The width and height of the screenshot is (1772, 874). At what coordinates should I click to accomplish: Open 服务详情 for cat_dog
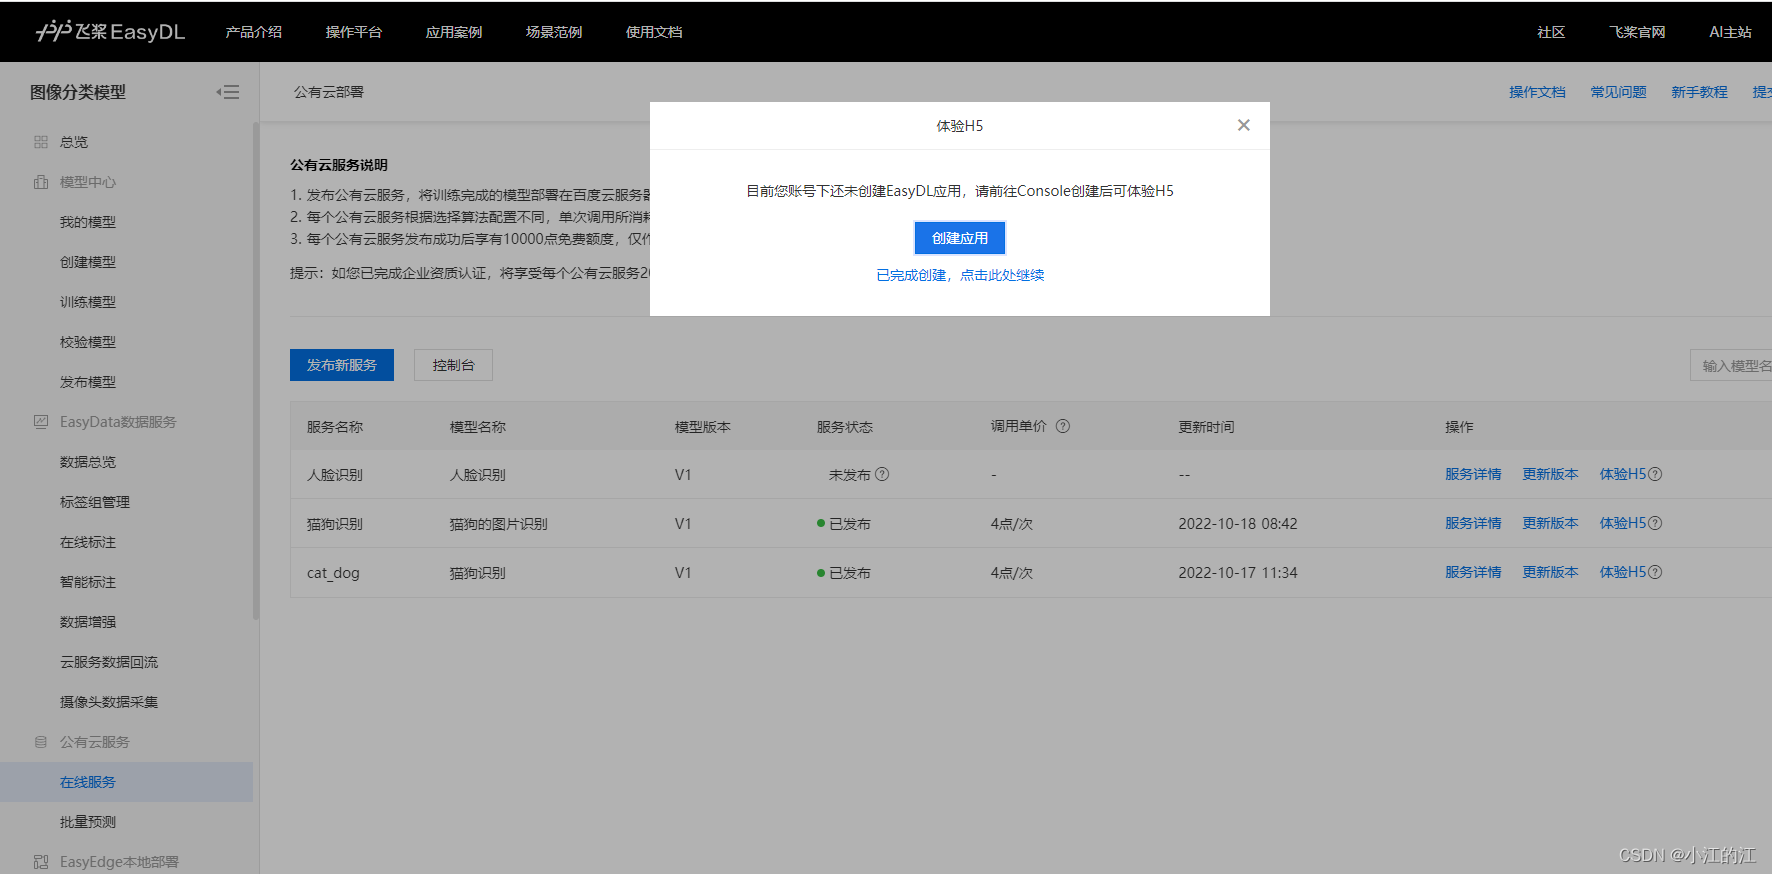point(1473,572)
